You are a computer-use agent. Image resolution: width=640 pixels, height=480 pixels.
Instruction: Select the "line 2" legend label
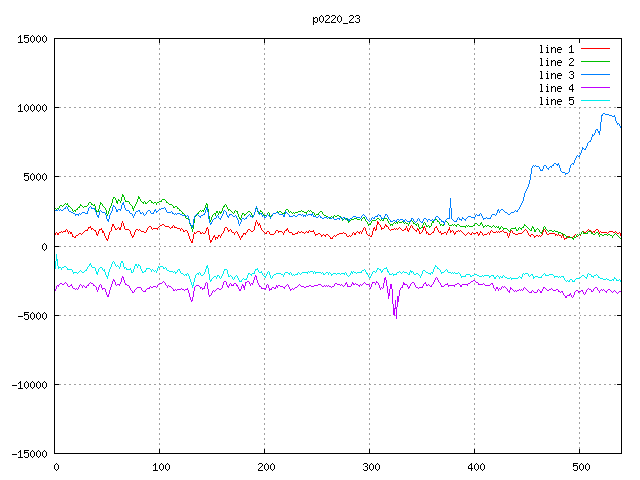[x=557, y=62]
